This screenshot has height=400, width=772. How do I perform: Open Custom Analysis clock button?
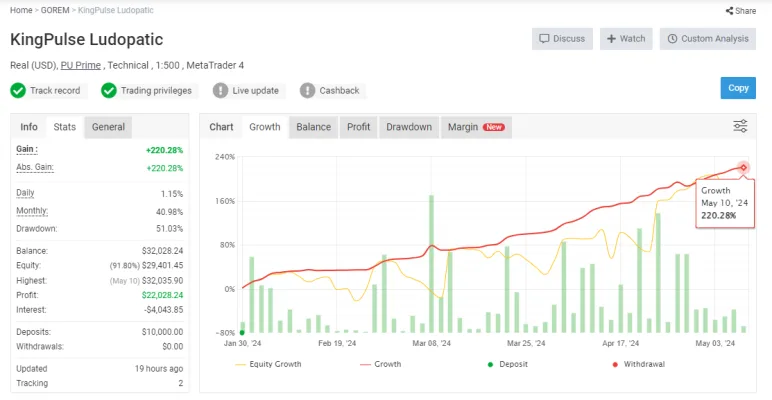708,39
